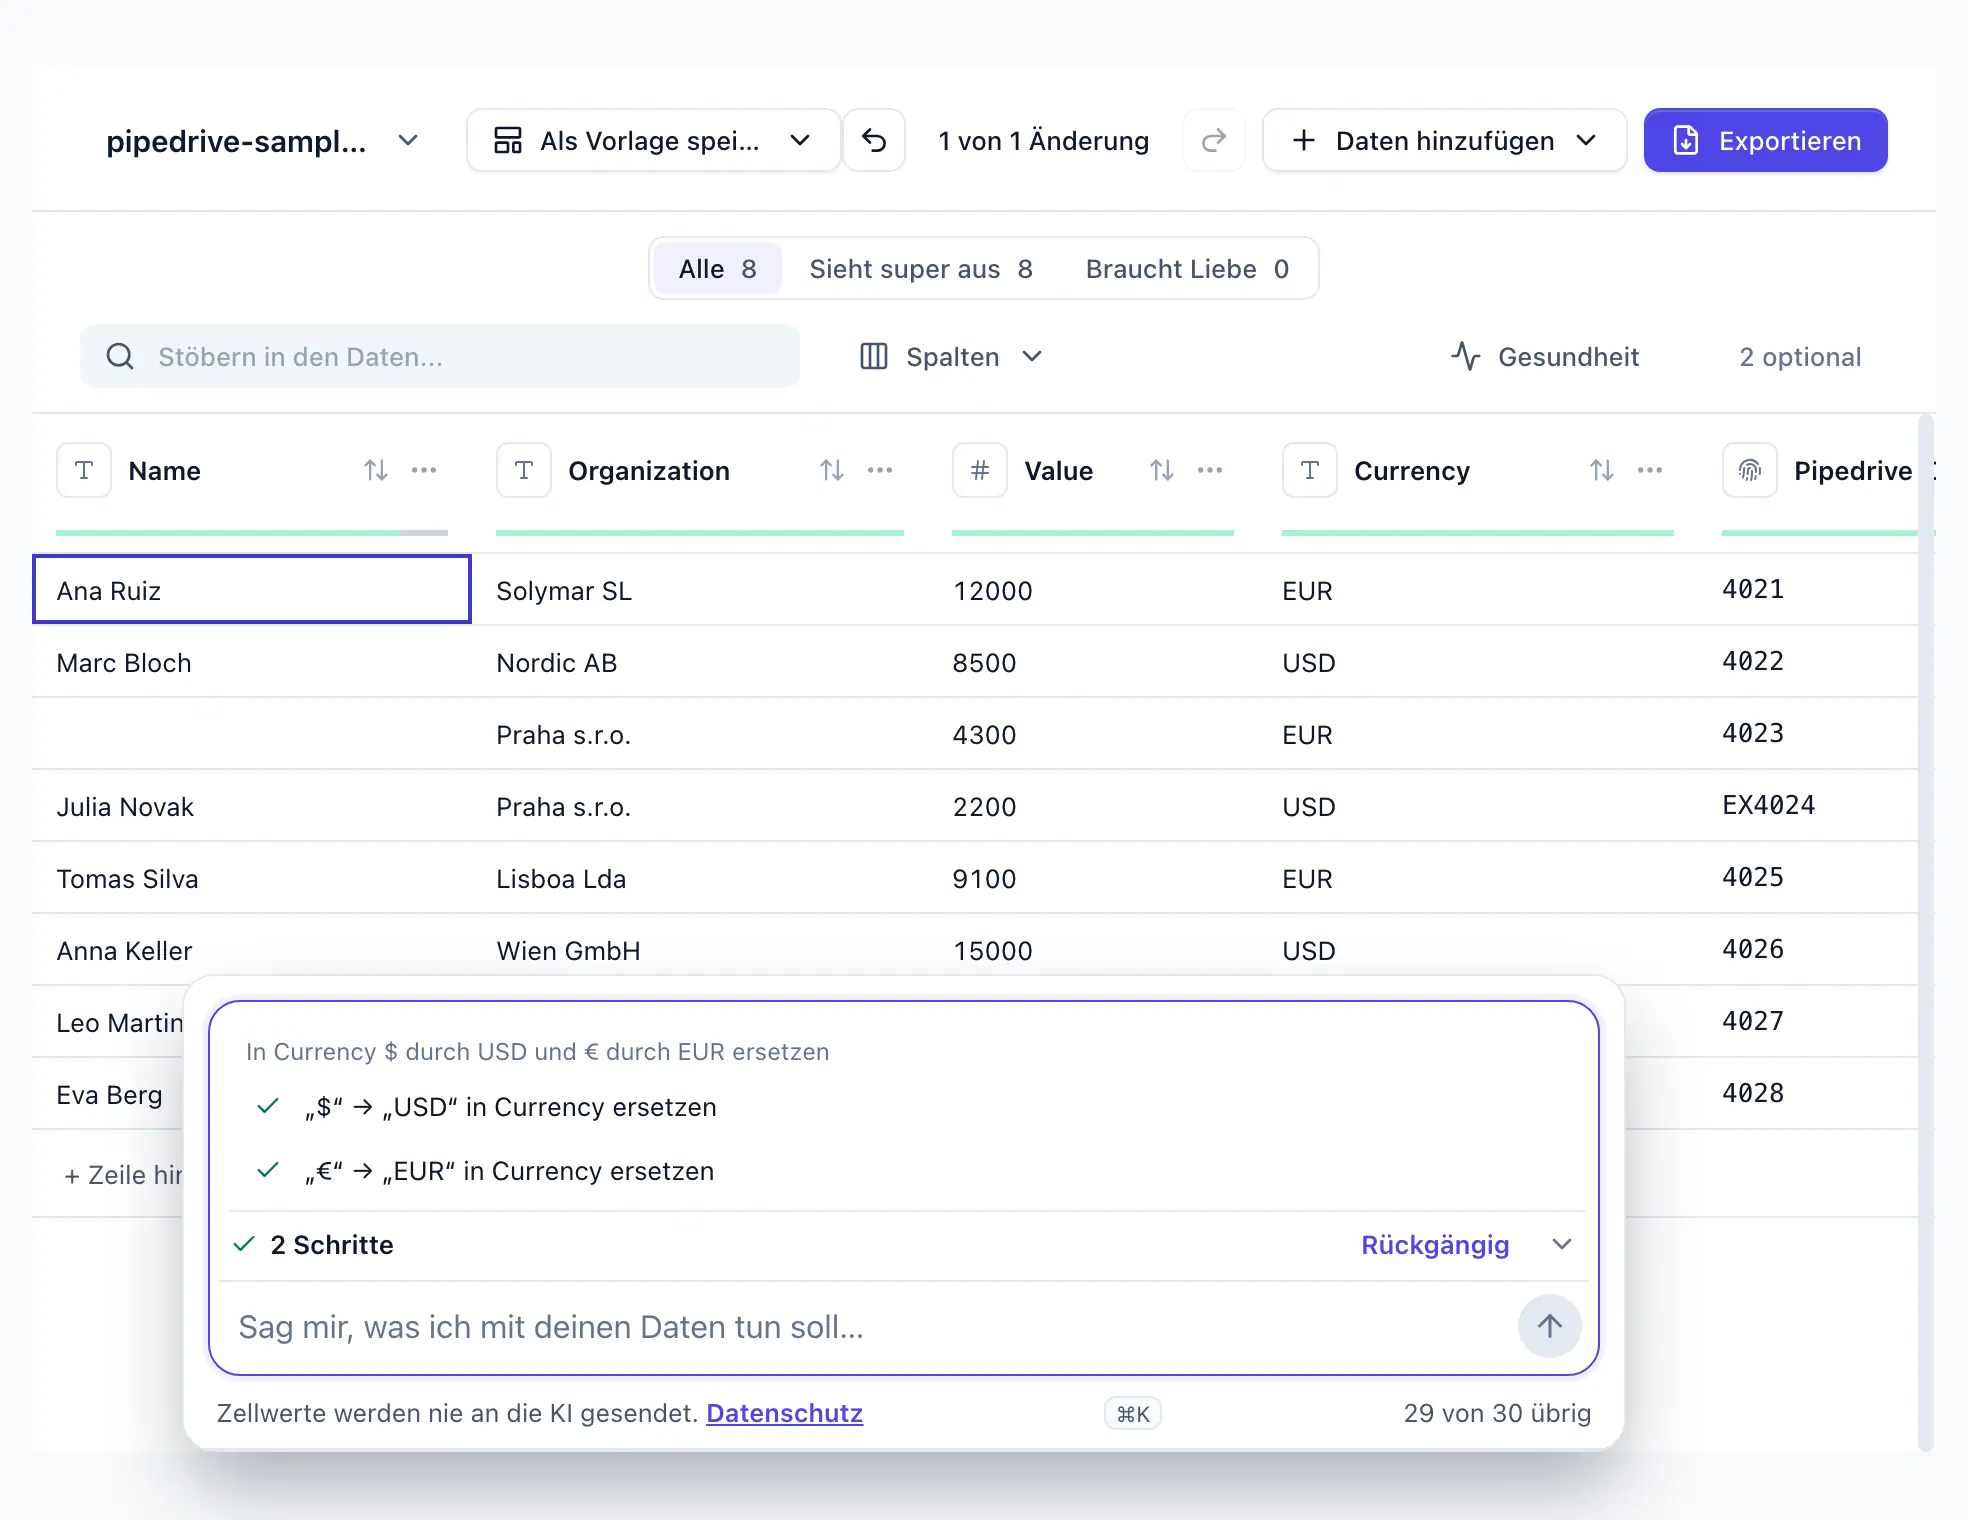The width and height of the screenshot is (1968, 1520).
Task: Click Rückgängig to undo the steps
Action: (1435, 1244)
